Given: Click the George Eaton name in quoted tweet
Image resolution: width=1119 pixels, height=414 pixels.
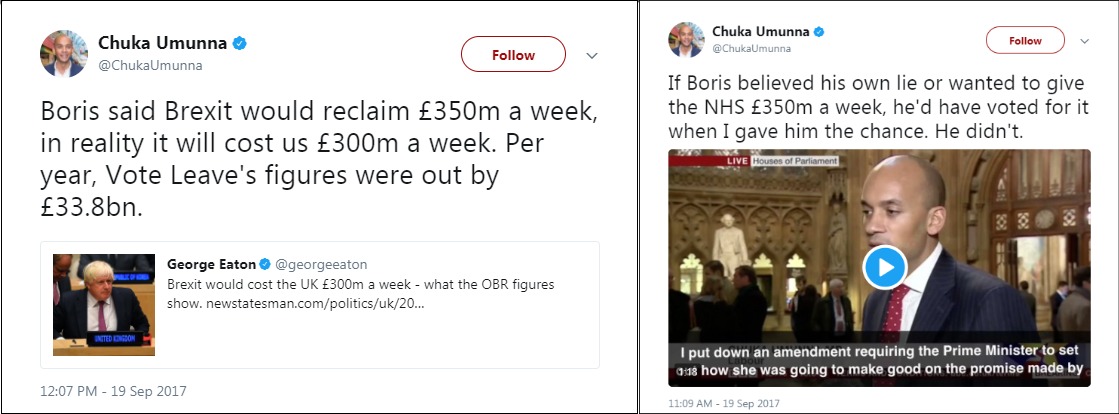Looking at the screenshot, I should coord(210,264).
